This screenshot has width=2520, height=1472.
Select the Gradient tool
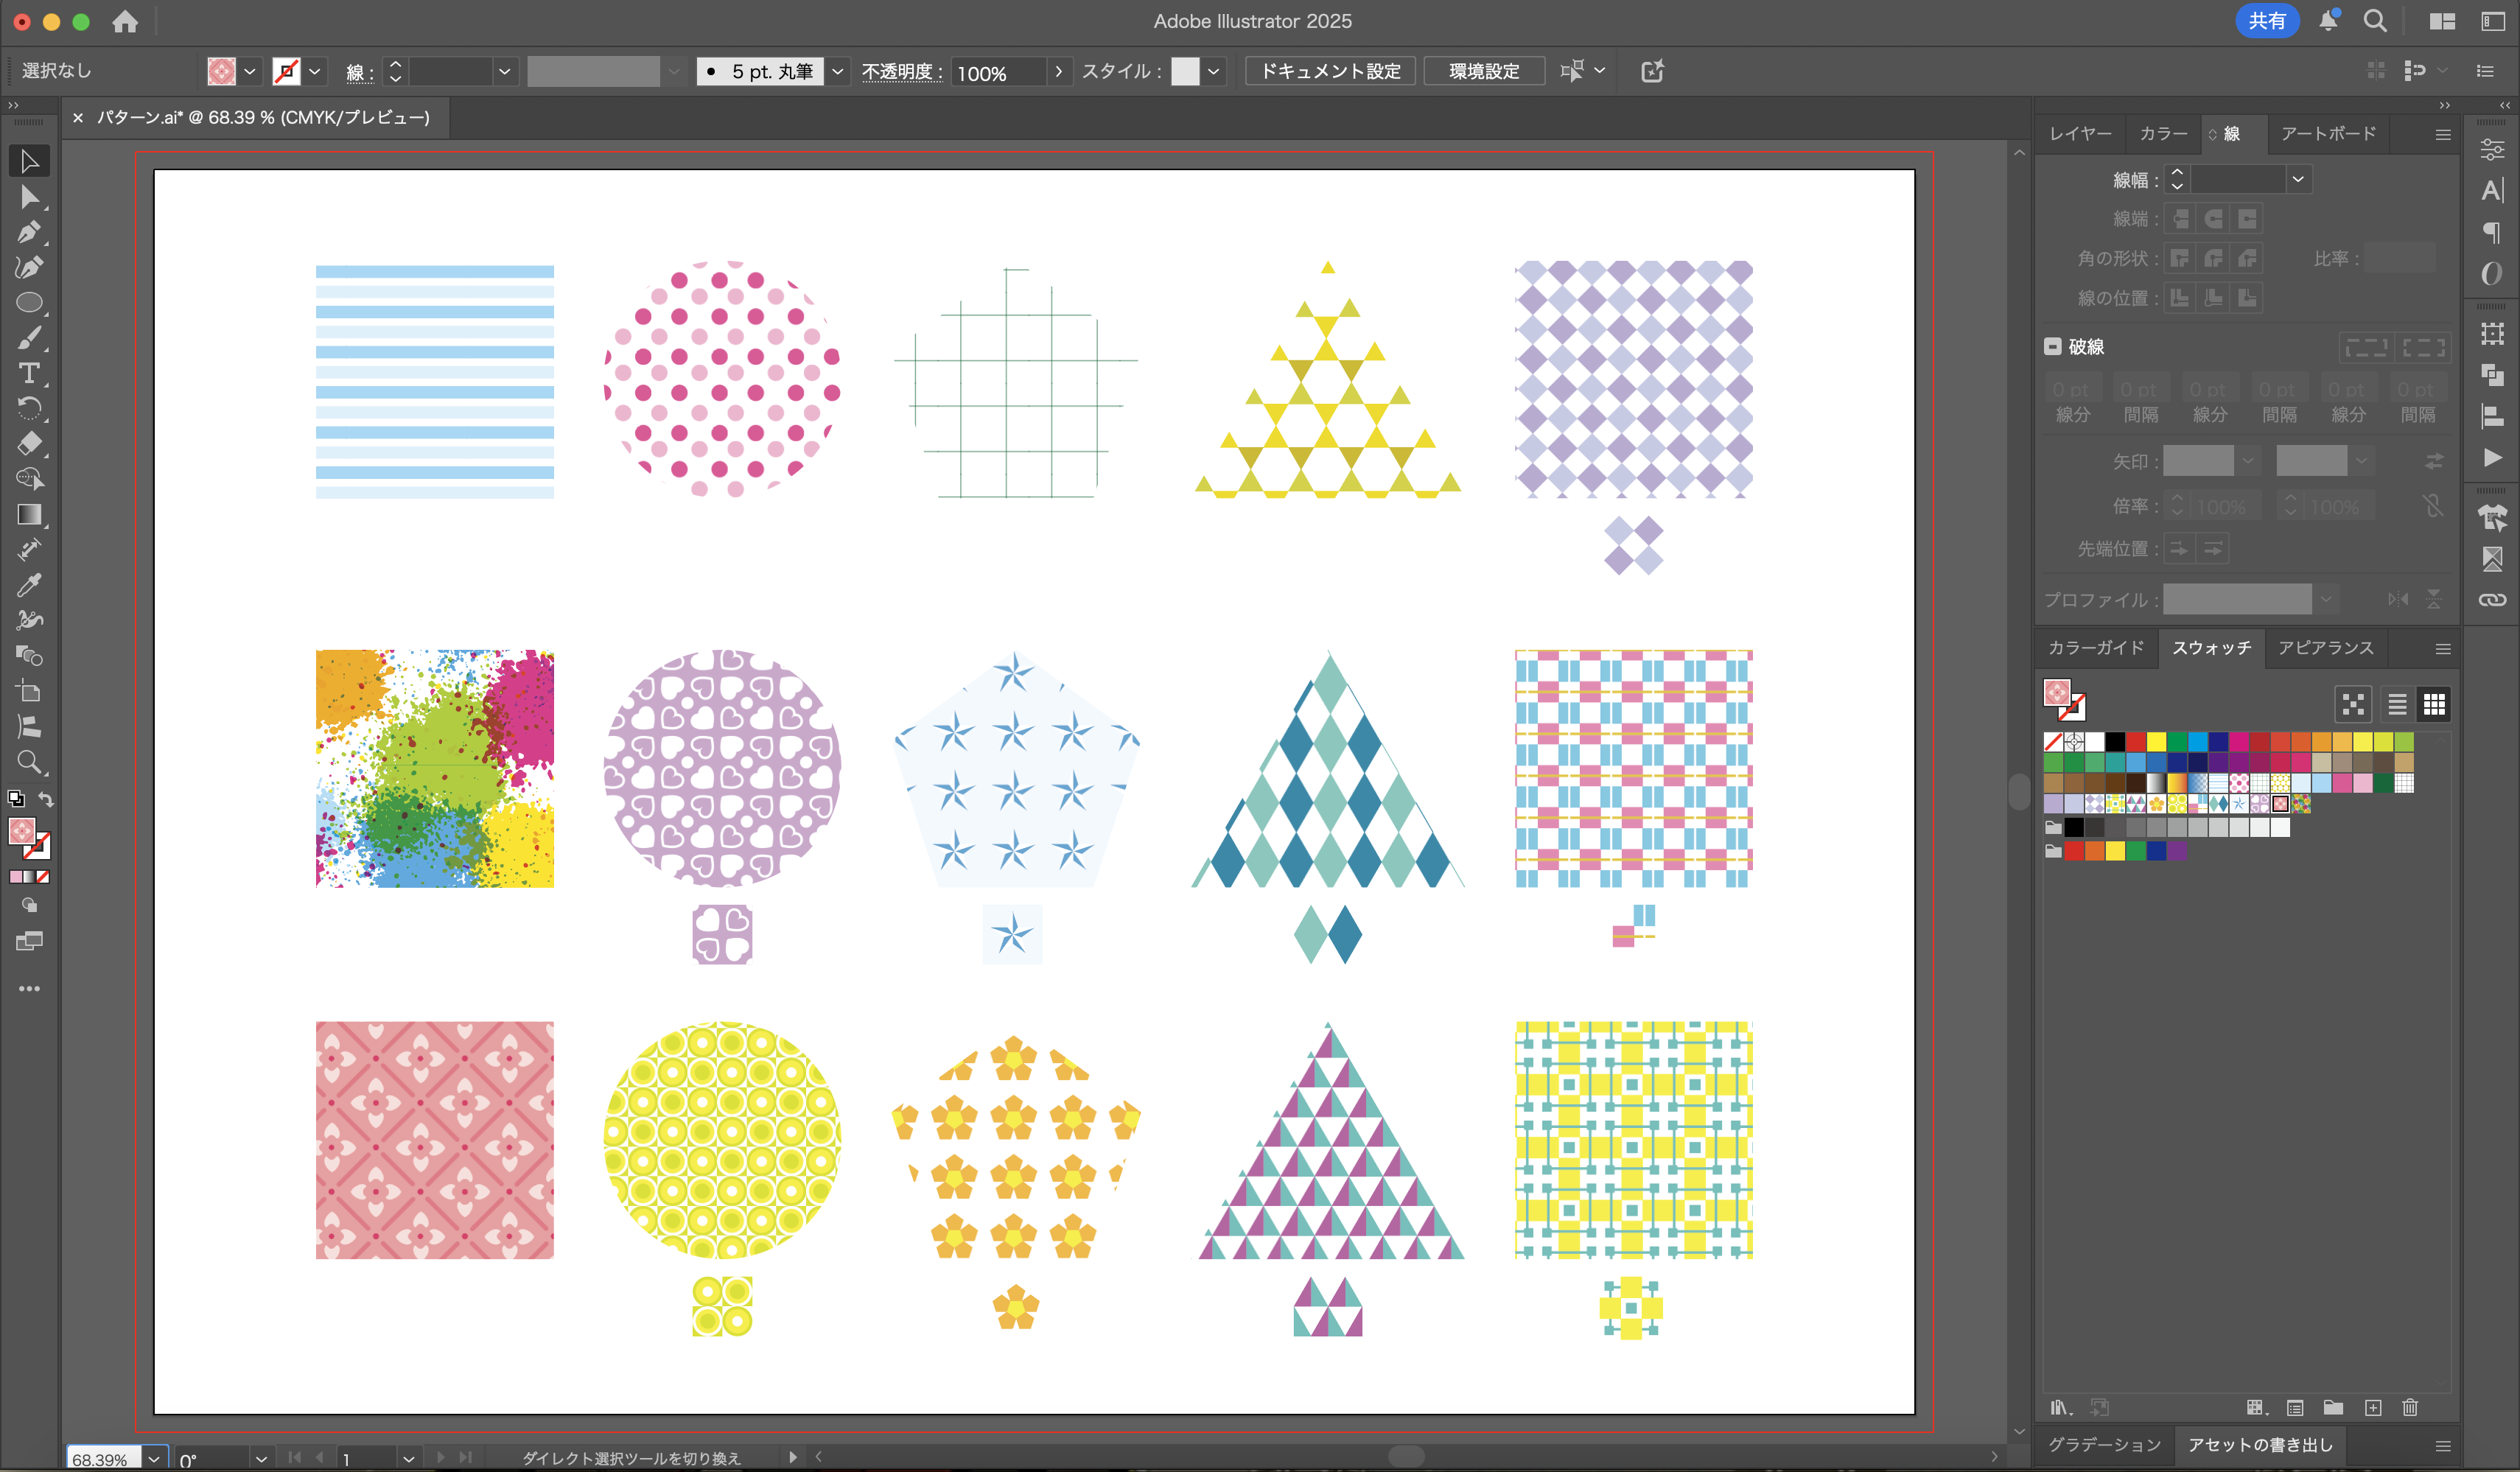pyautogui.click(x=29, y=514)
